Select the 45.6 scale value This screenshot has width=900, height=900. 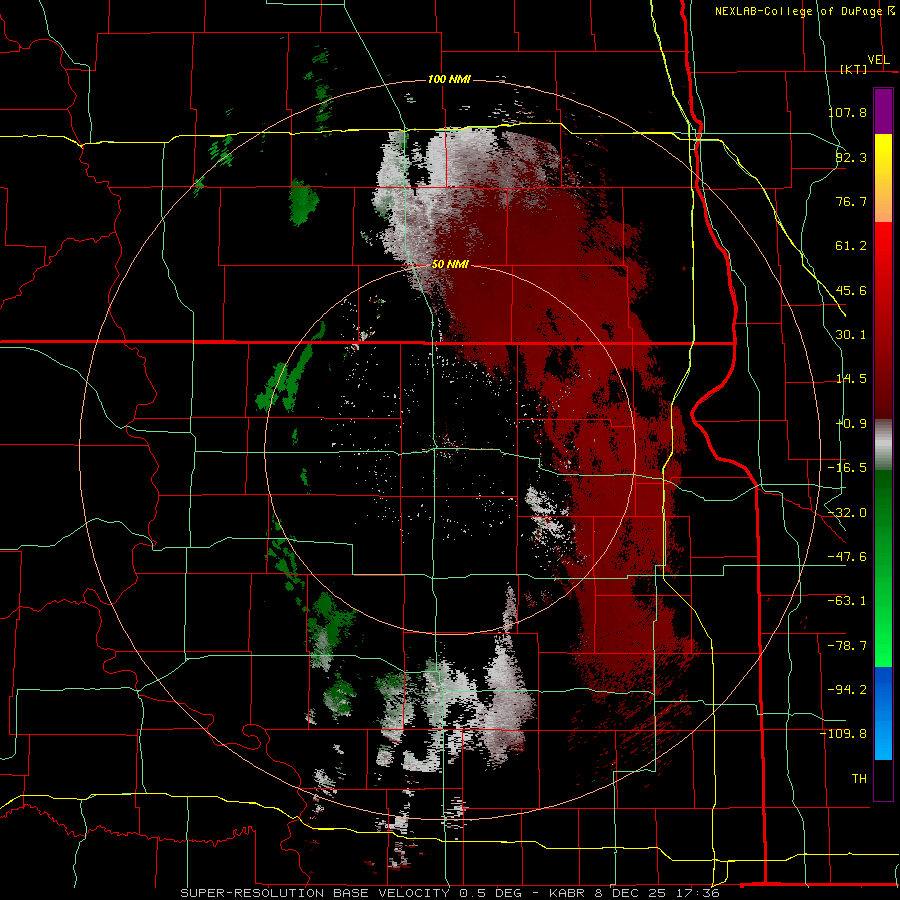[x=851, y=290]
